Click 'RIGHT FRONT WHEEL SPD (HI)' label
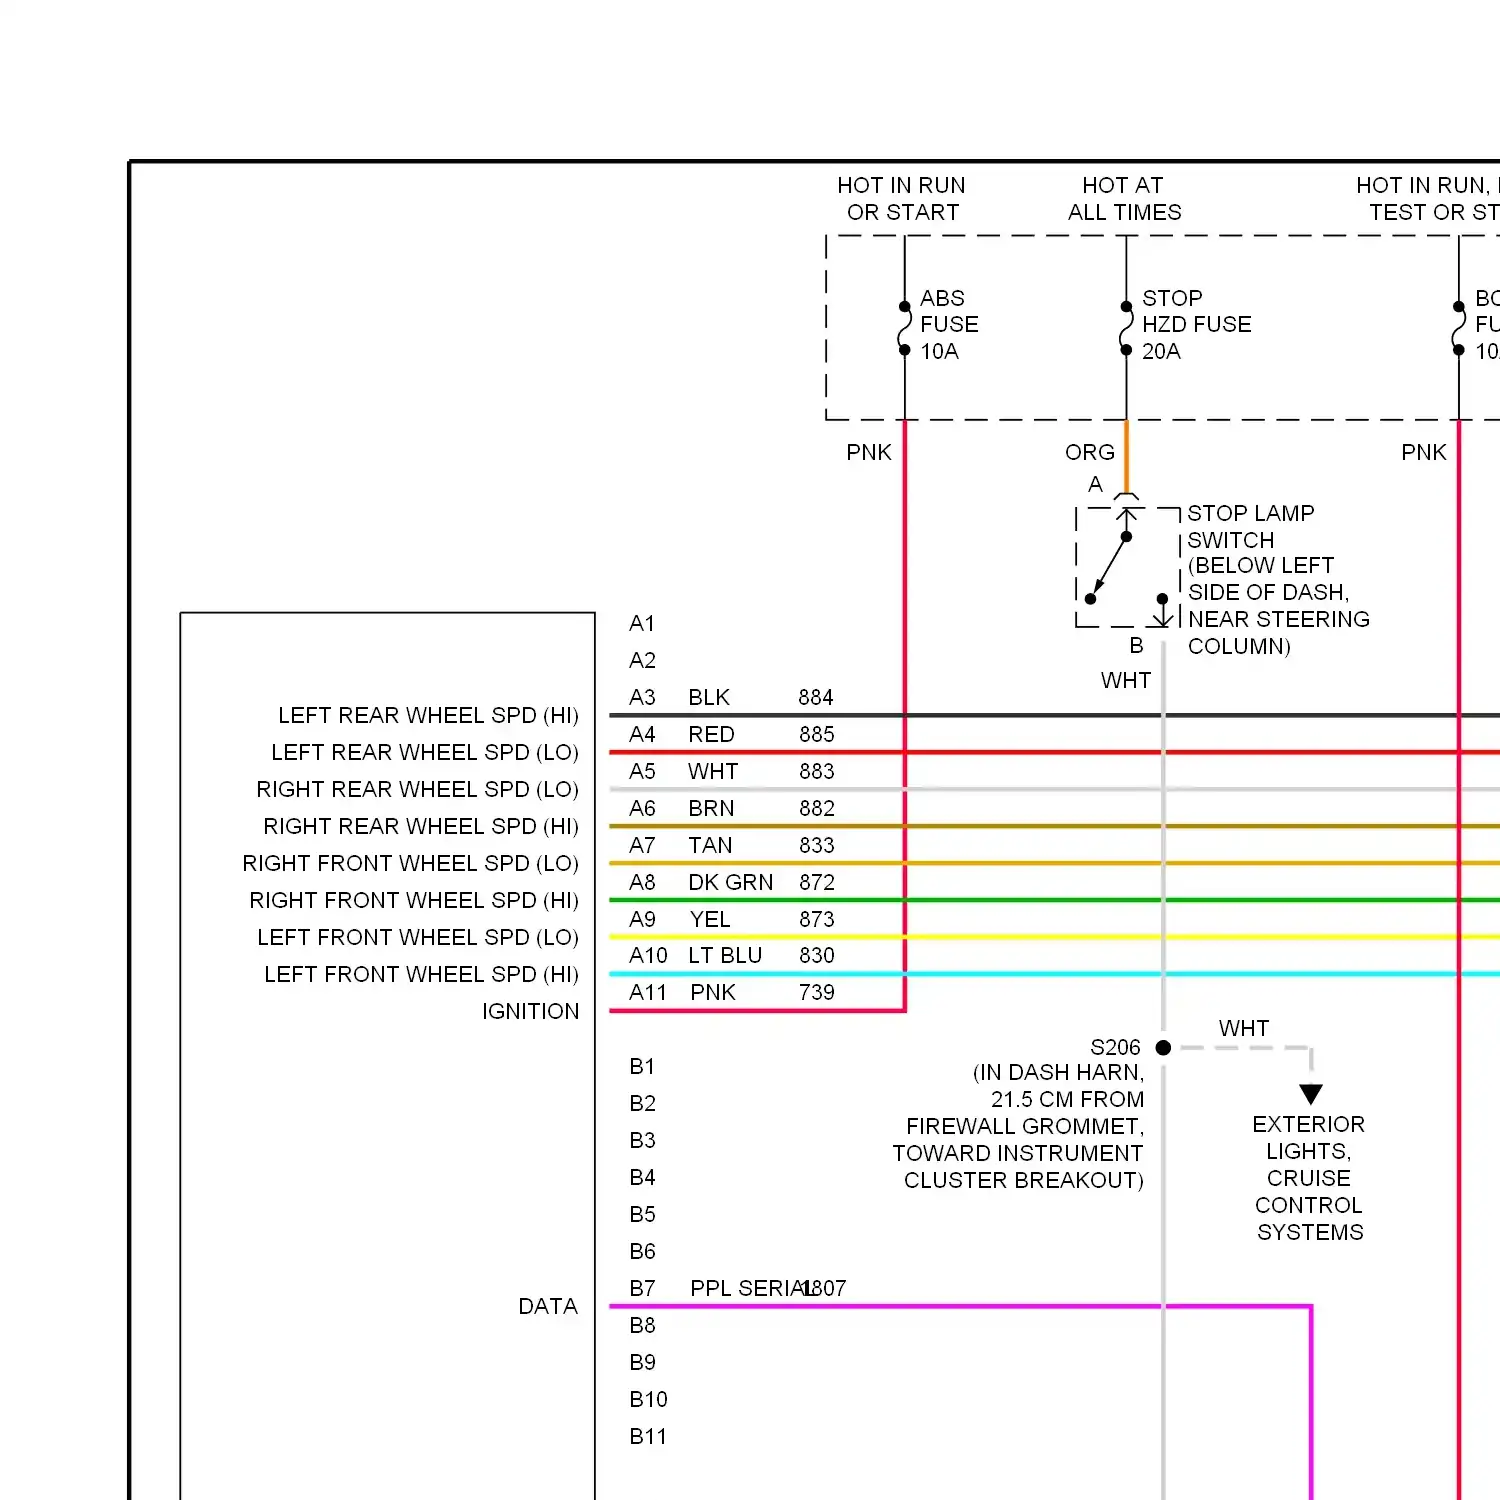Screen dimensions: 1500x1500 click(x=414, y=901)
